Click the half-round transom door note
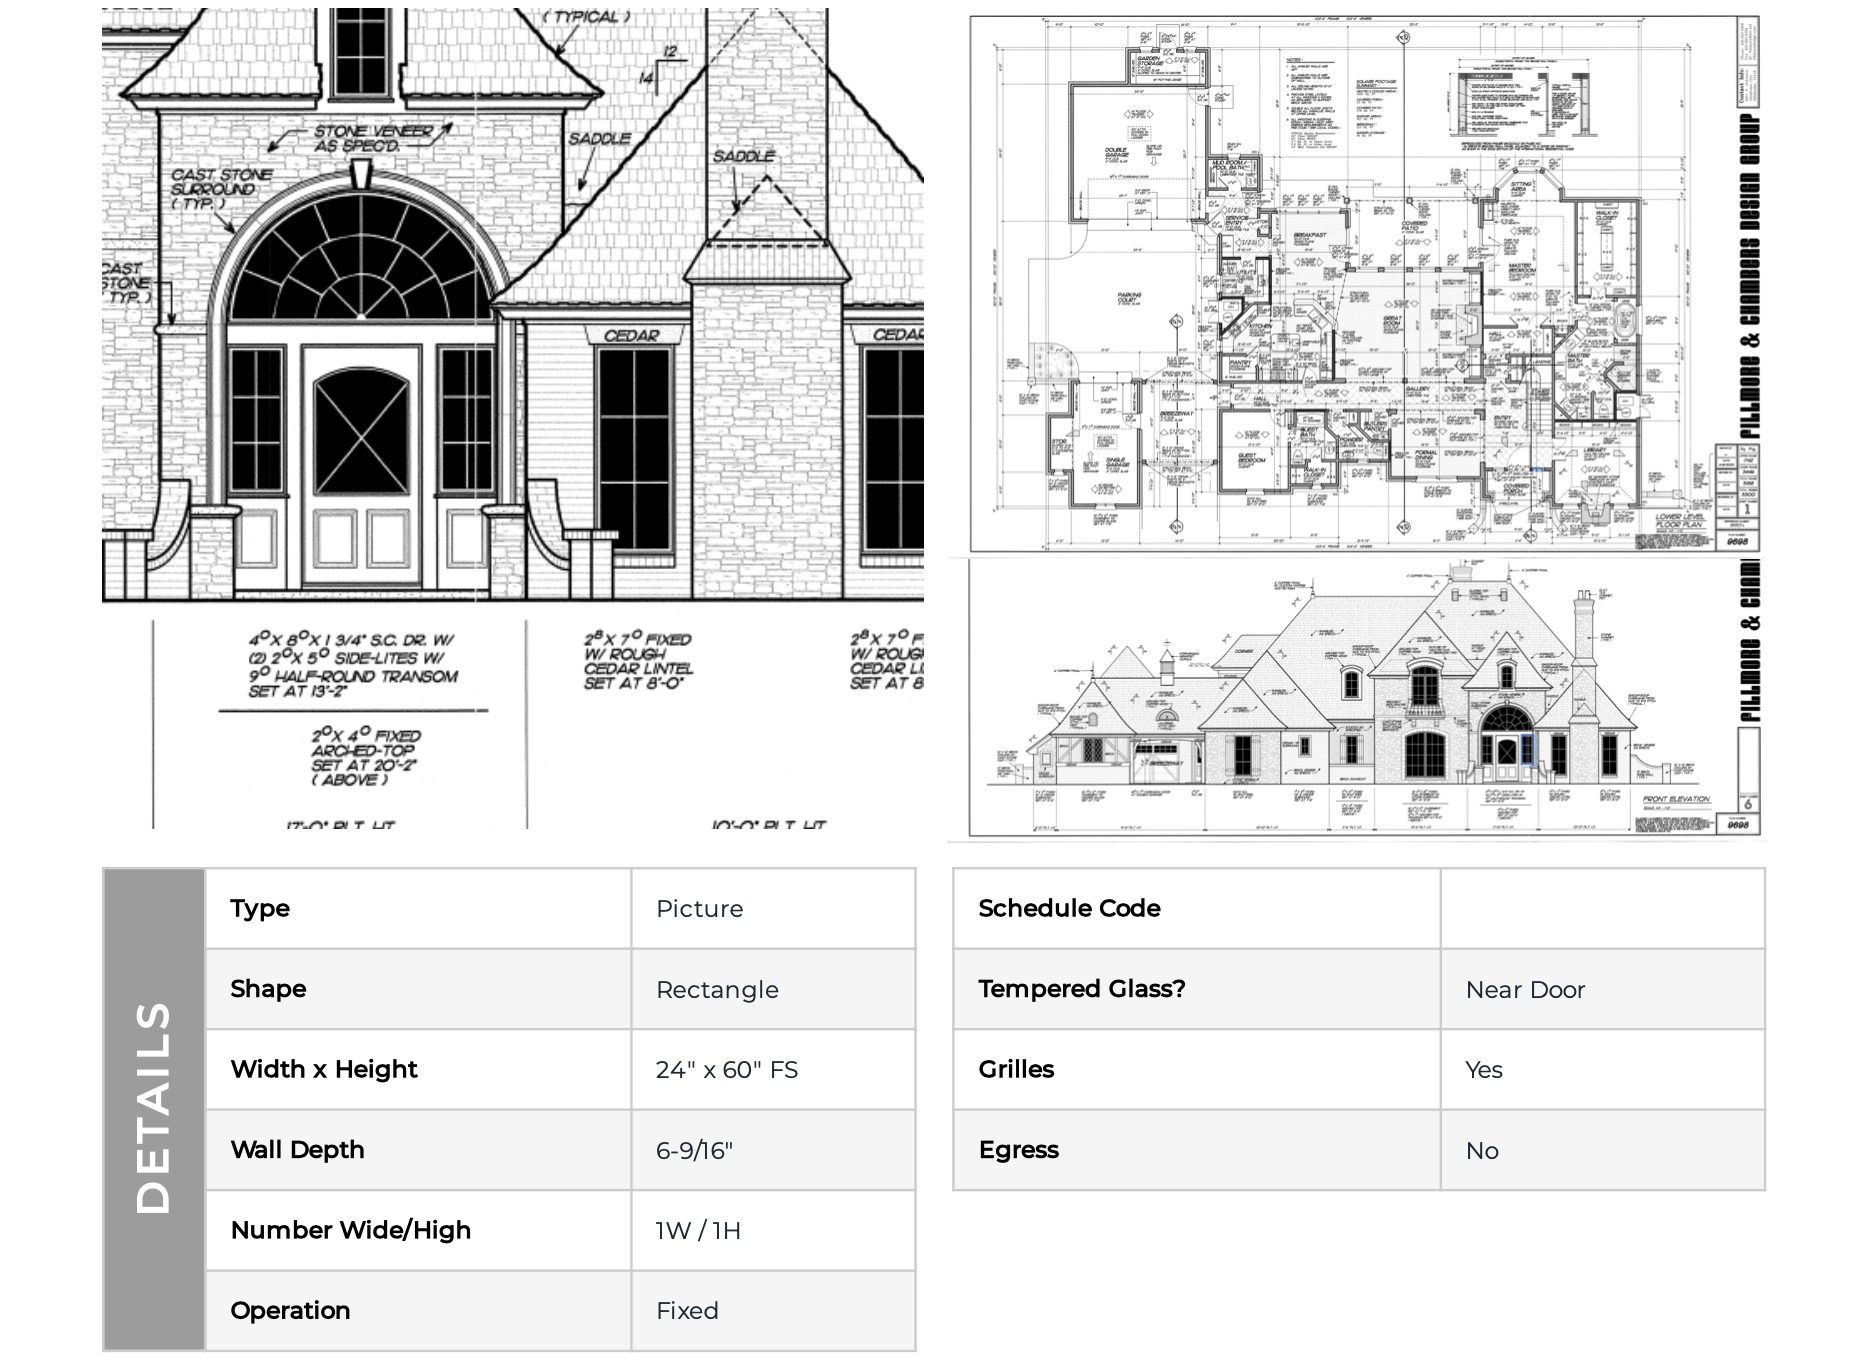Screen dimensions: 1856x1358 (x=353, y=665)
